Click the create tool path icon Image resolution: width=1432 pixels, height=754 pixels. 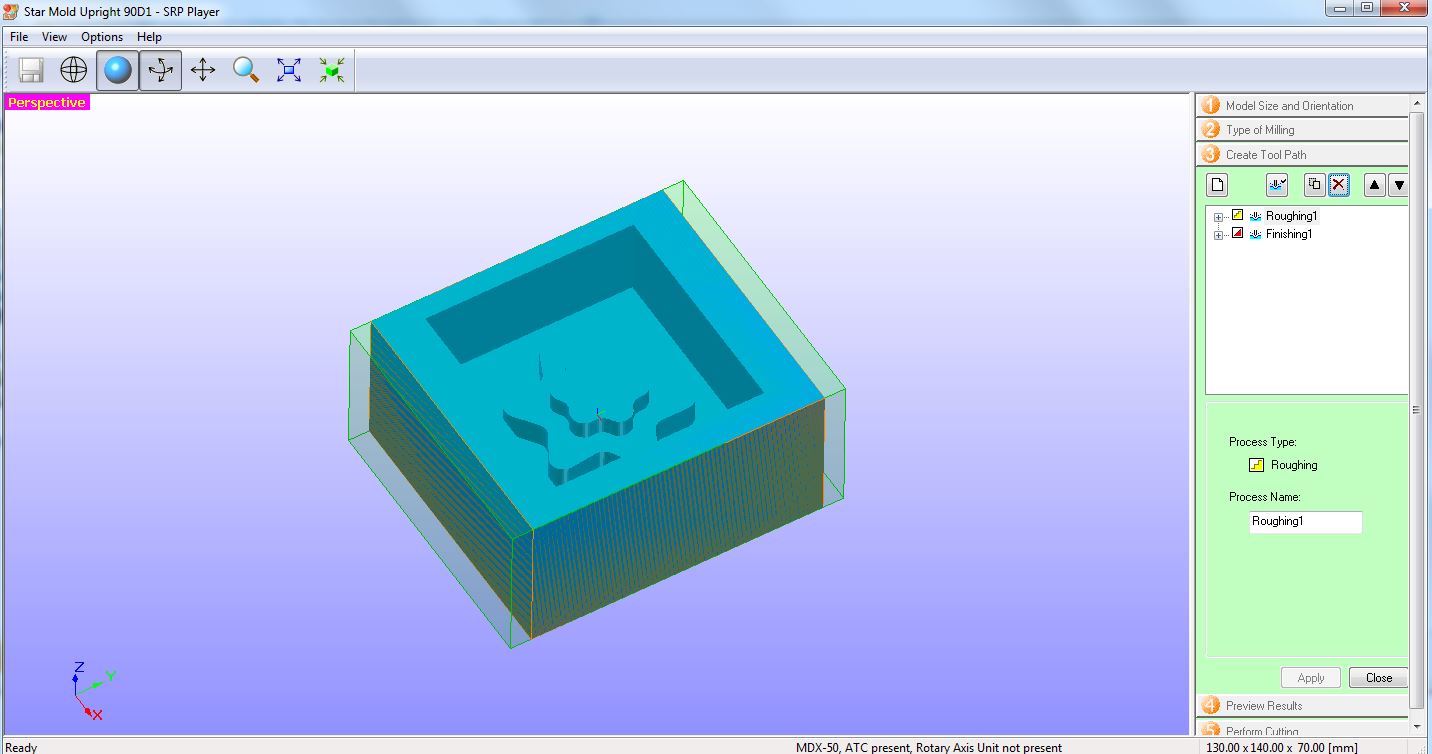point(1277,185)
